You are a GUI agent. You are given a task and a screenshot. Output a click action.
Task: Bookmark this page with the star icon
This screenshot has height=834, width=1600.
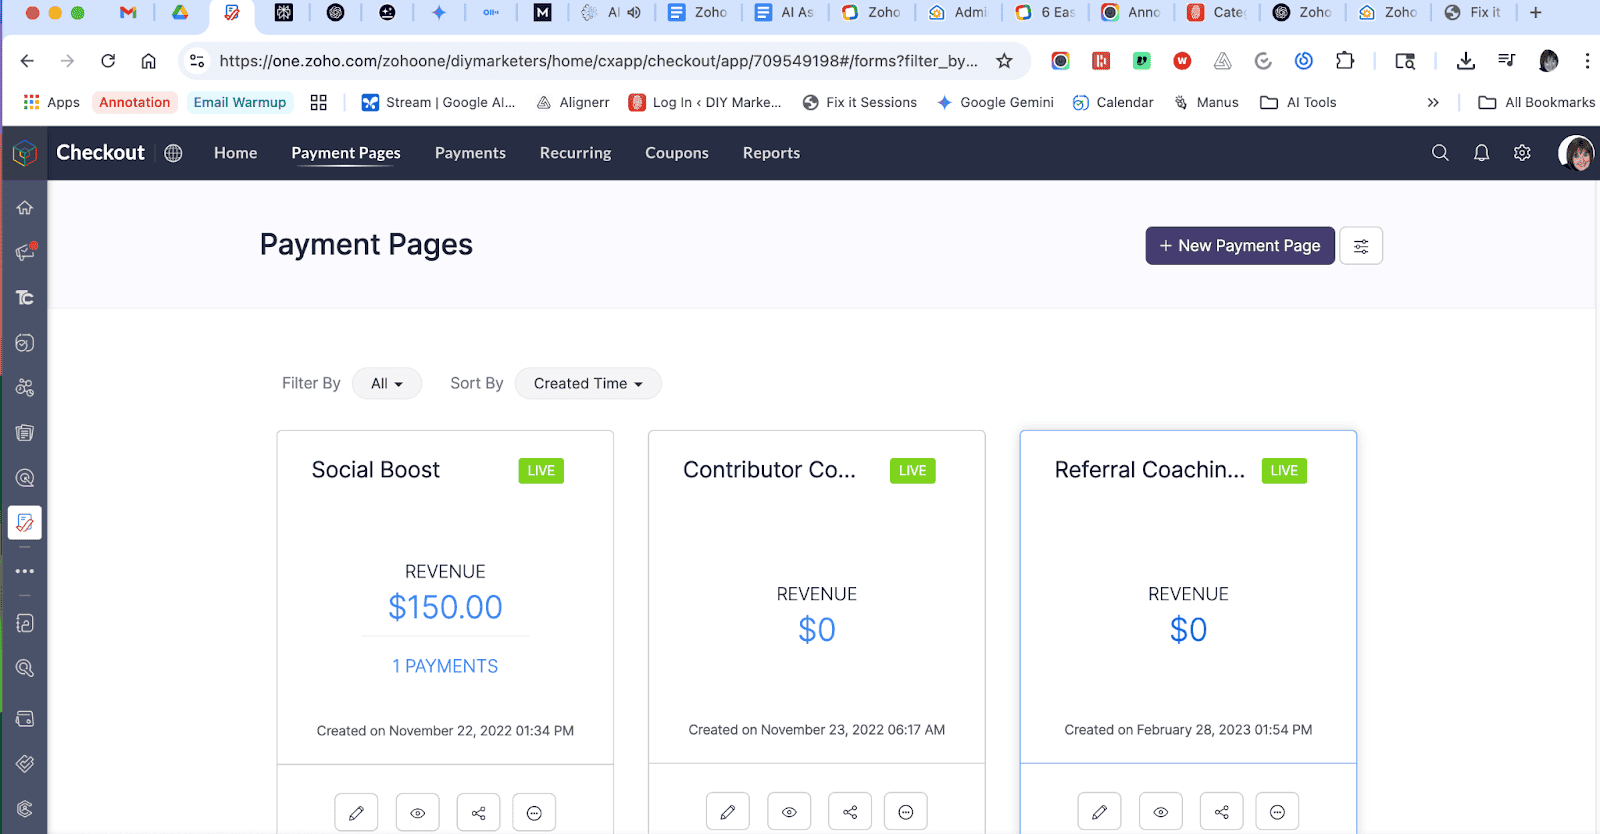coord(1004,61)
